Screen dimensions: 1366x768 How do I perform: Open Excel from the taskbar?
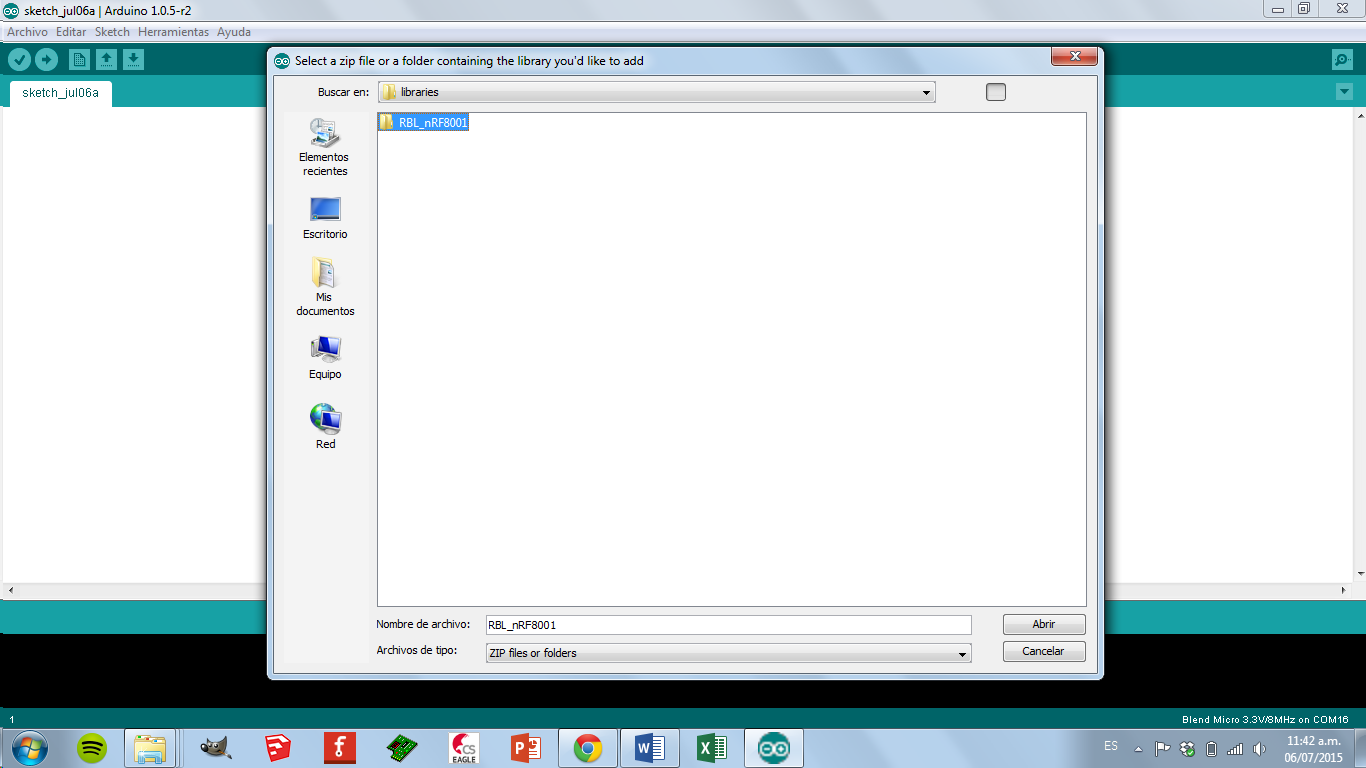coord(712,748)
